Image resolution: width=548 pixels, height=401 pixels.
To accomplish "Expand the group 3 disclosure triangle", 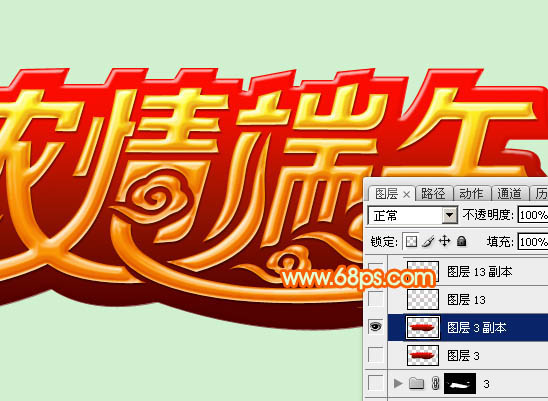I will 398,383.
